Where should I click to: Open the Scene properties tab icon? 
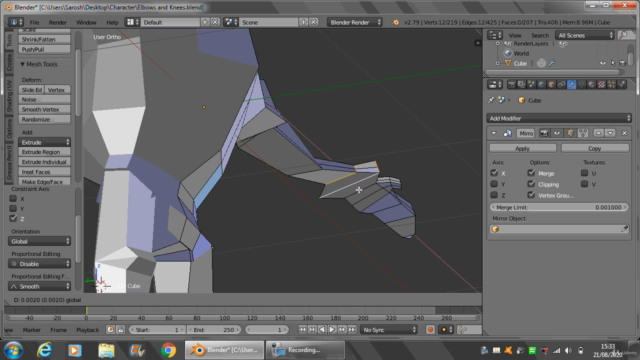[531, 84]
